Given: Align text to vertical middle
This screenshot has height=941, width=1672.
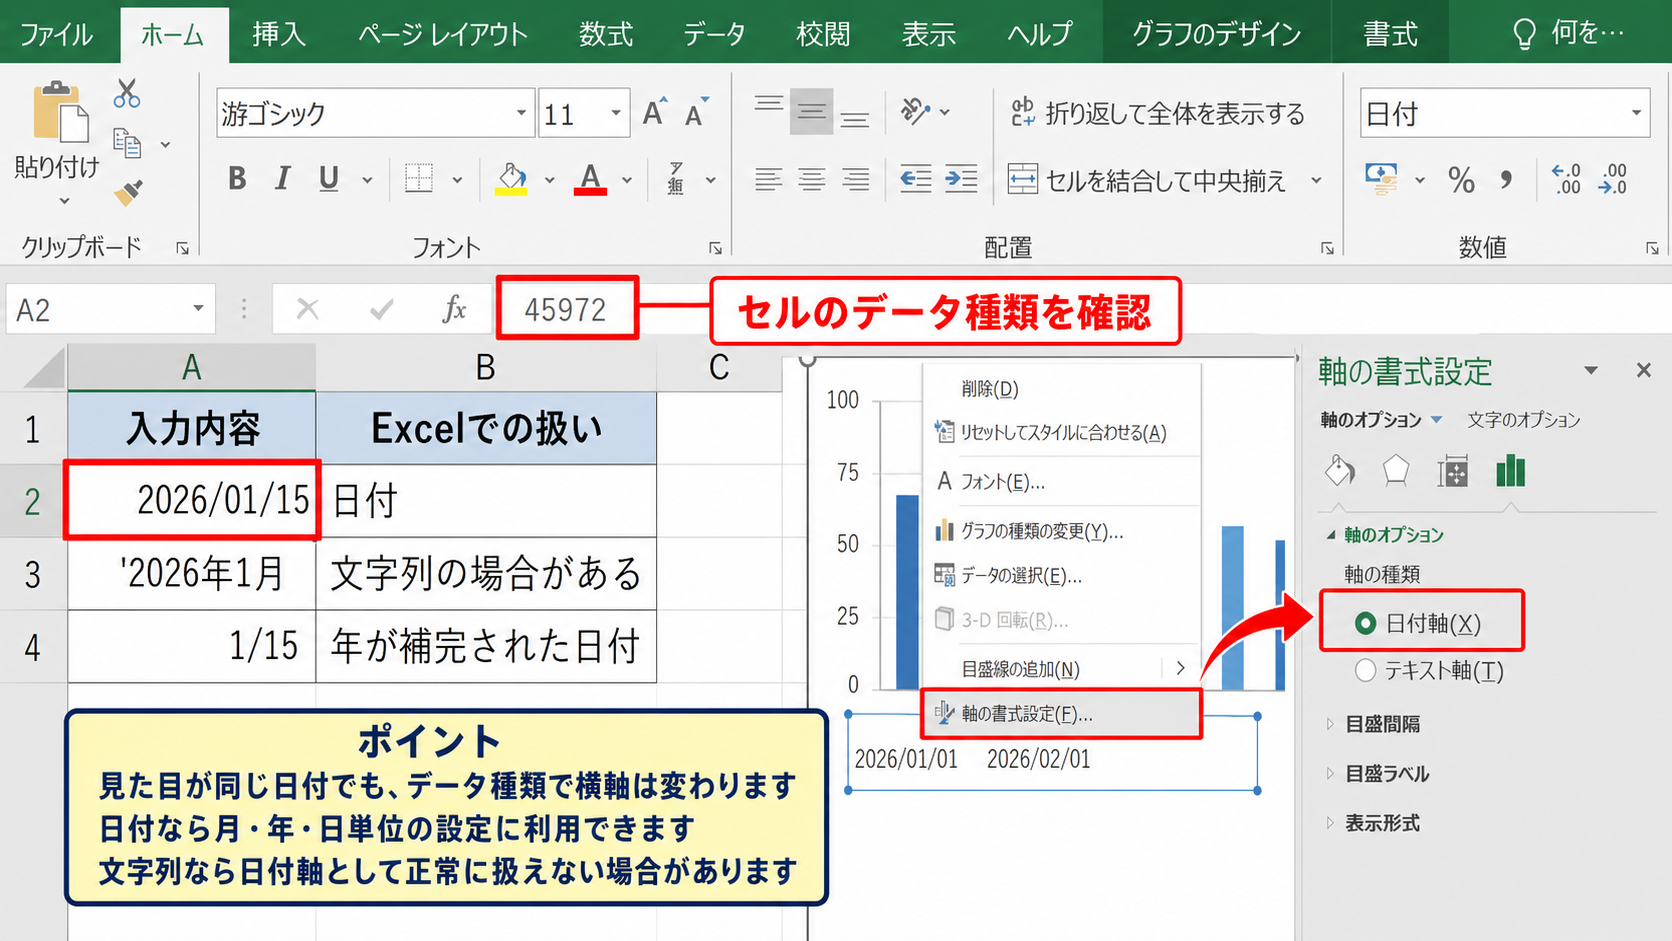Looking at the screenshot, I should coord(811,111).
